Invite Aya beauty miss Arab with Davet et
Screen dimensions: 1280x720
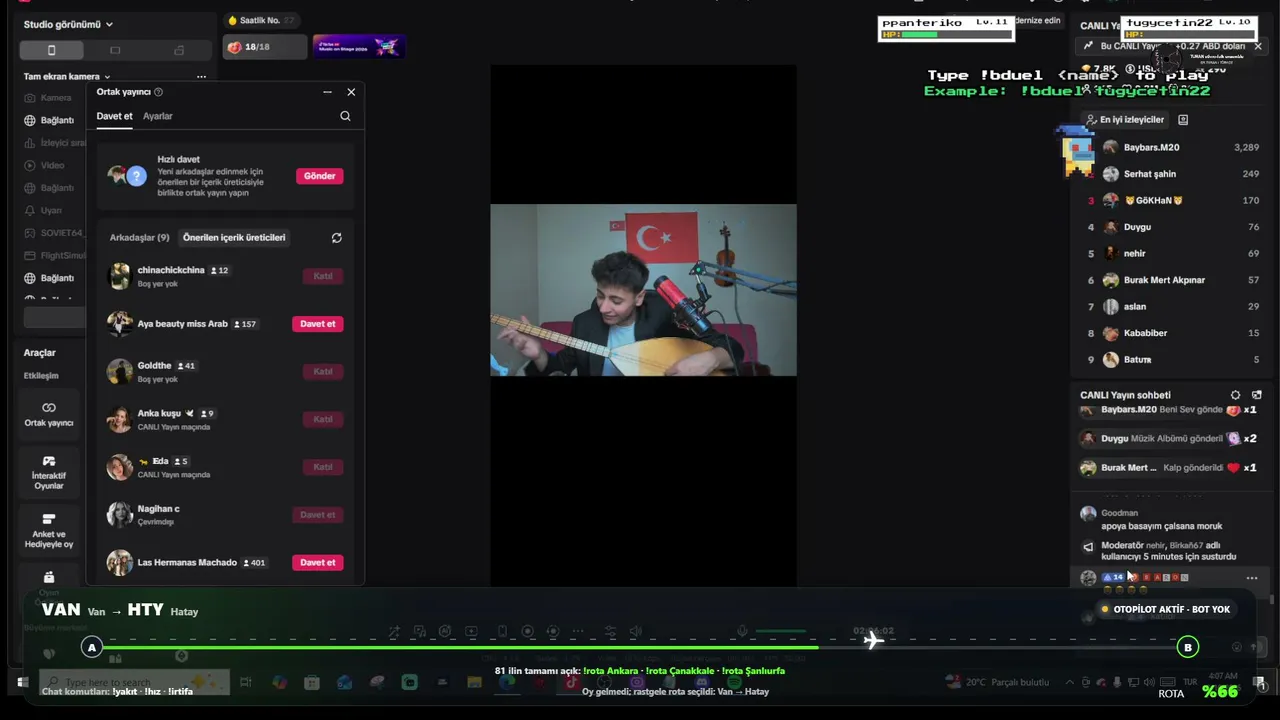318,324
